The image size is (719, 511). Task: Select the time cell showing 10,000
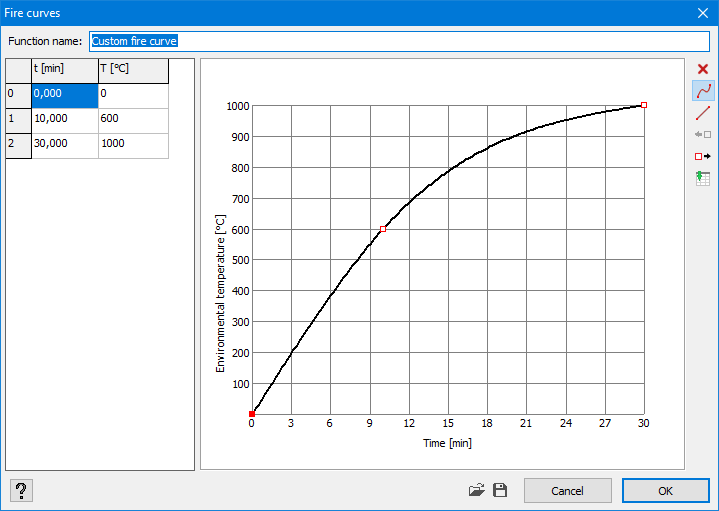(x=65, y=119)
